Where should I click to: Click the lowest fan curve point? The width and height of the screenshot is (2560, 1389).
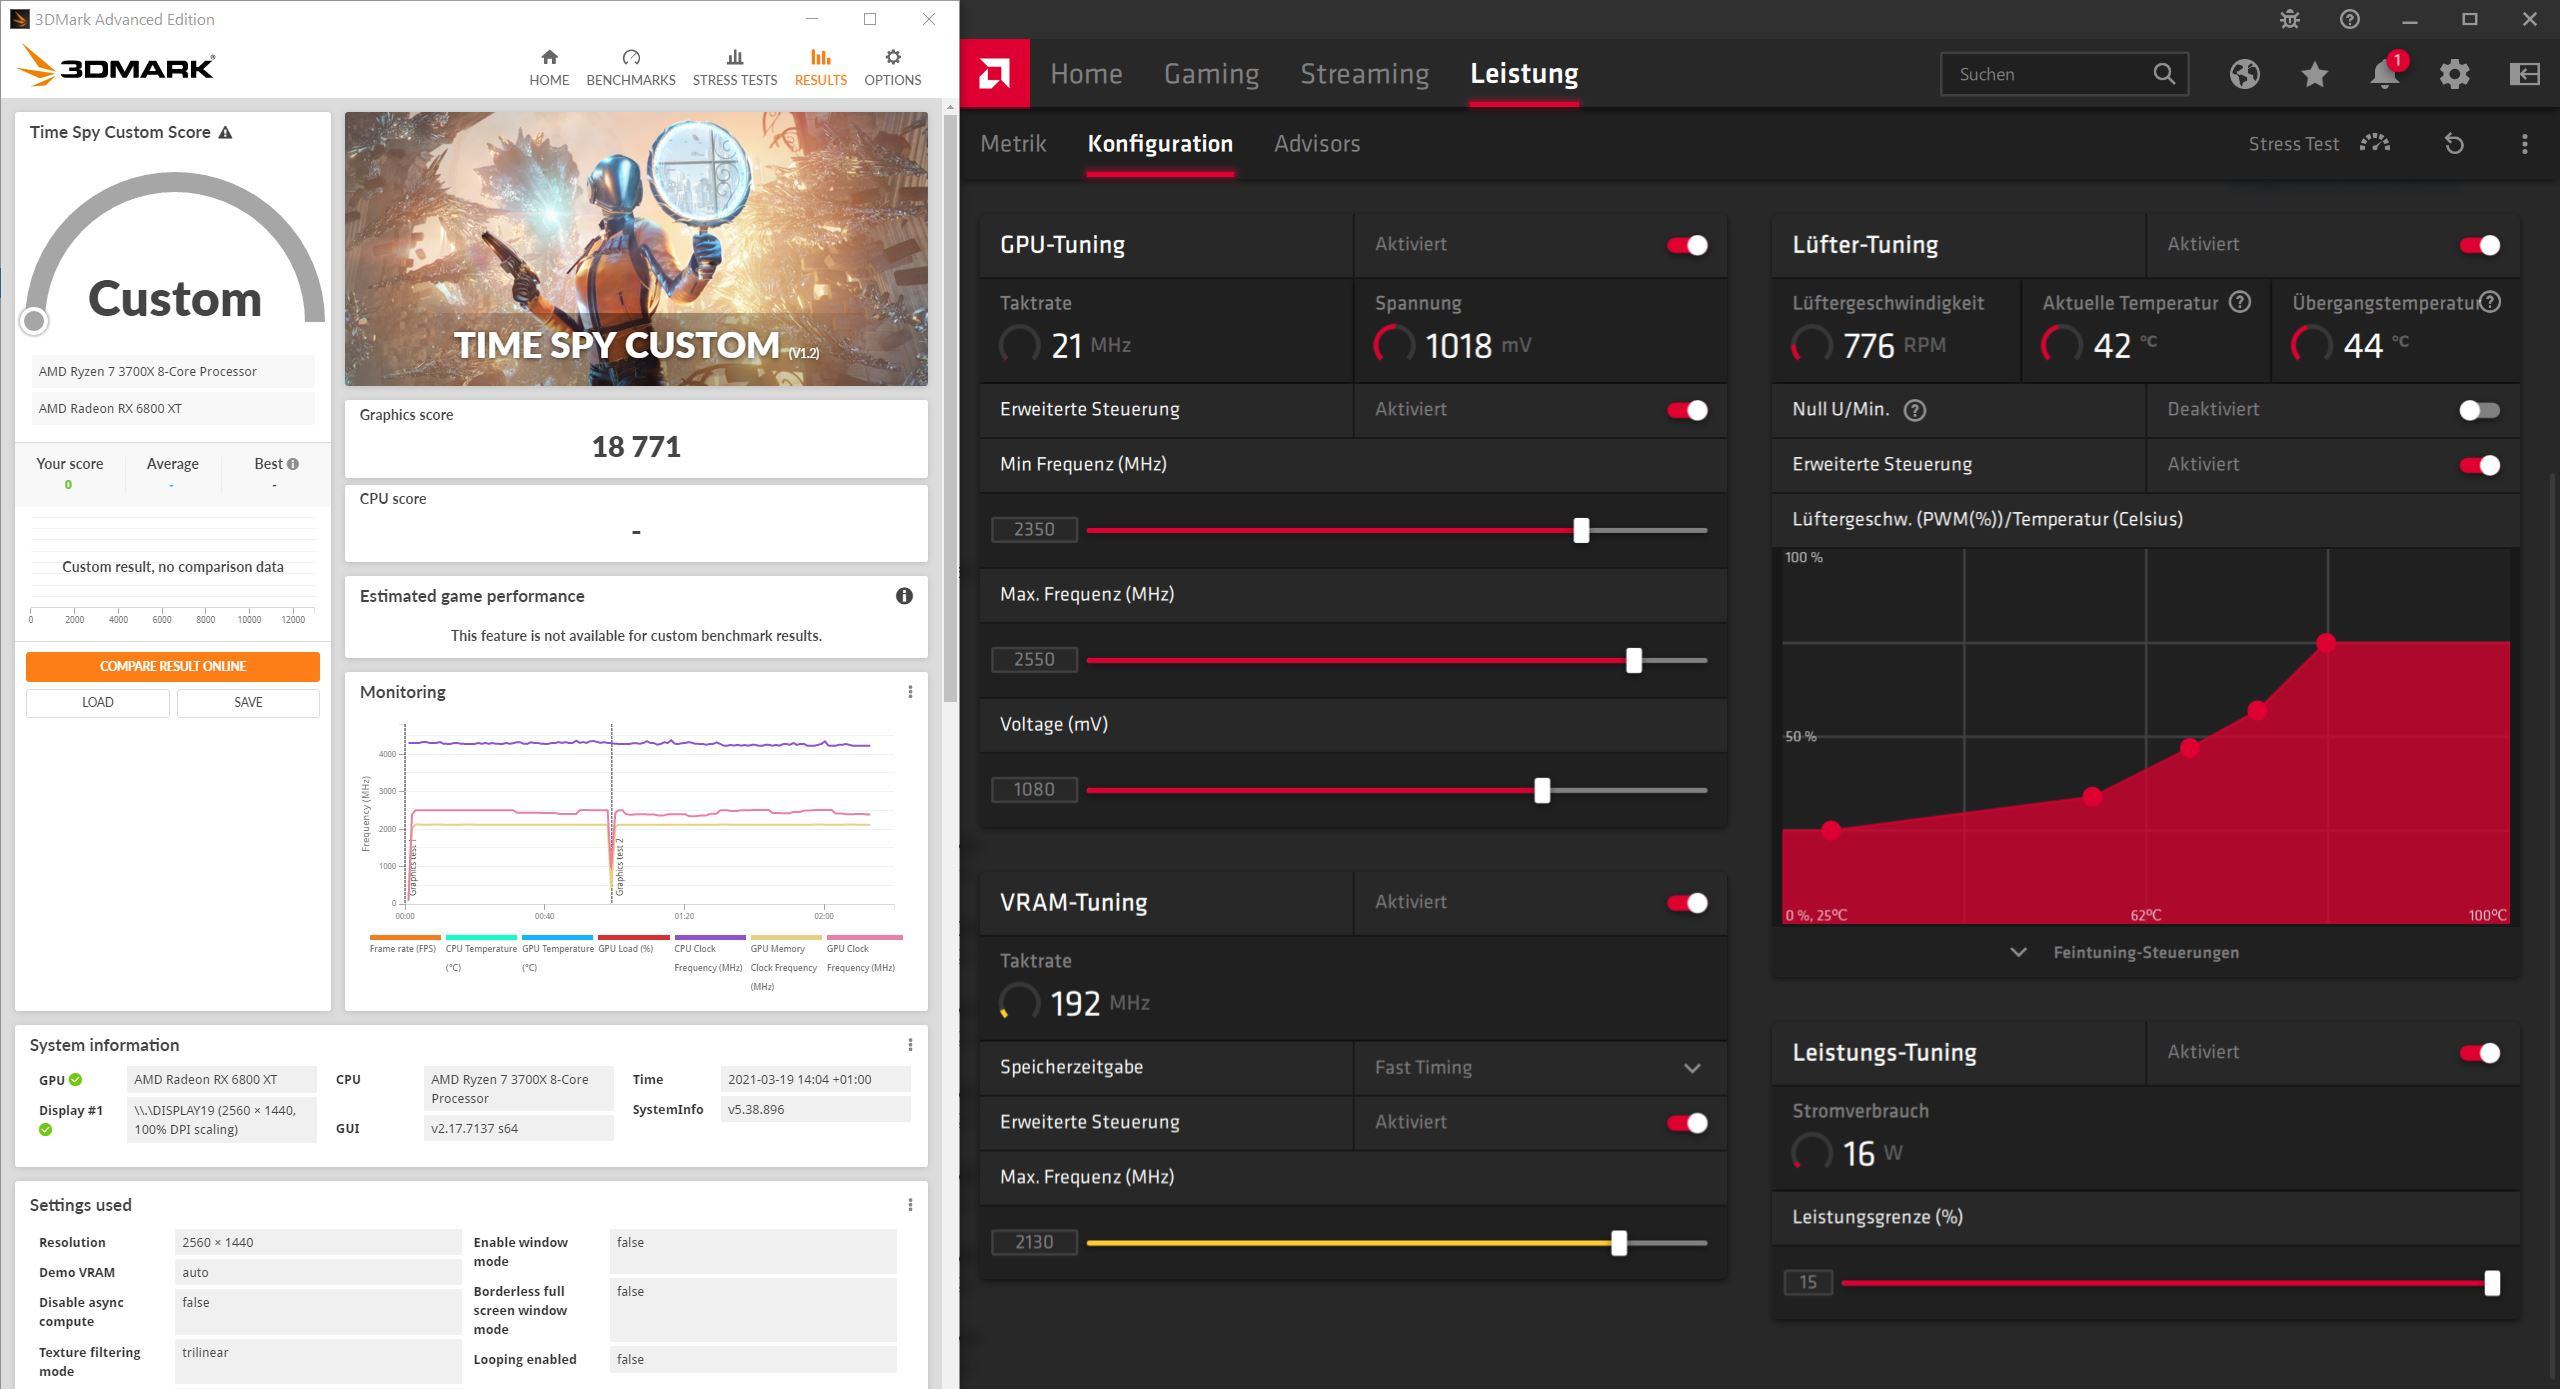point(1830,830)
